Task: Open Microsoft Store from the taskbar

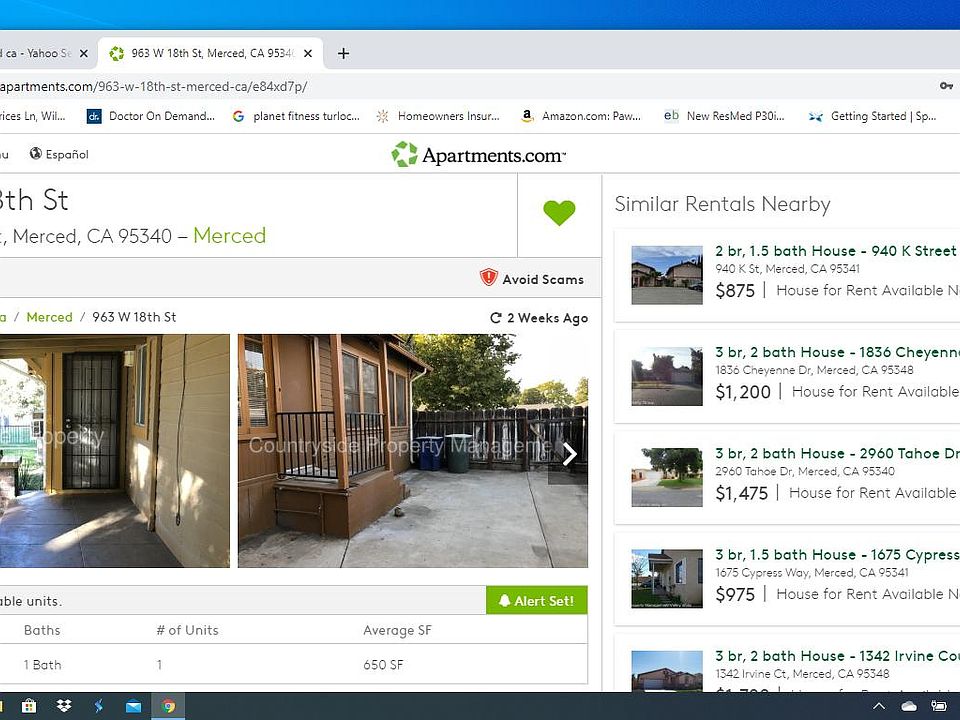Action: point(29,706)
